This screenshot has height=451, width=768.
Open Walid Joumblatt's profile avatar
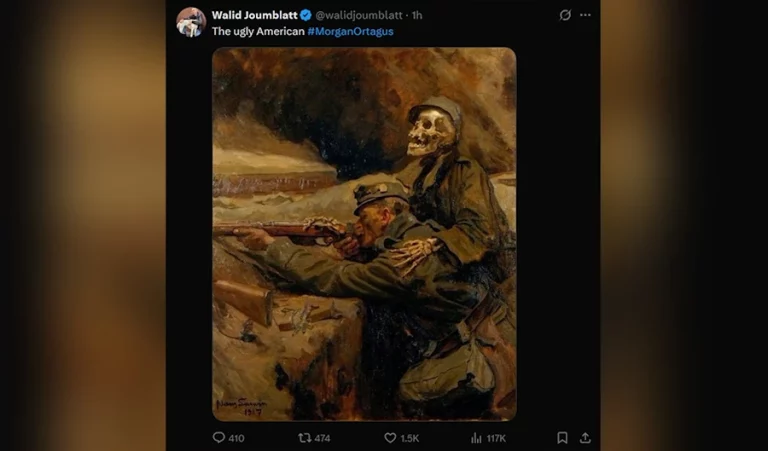pyautogui.click(x=191, y=22)
